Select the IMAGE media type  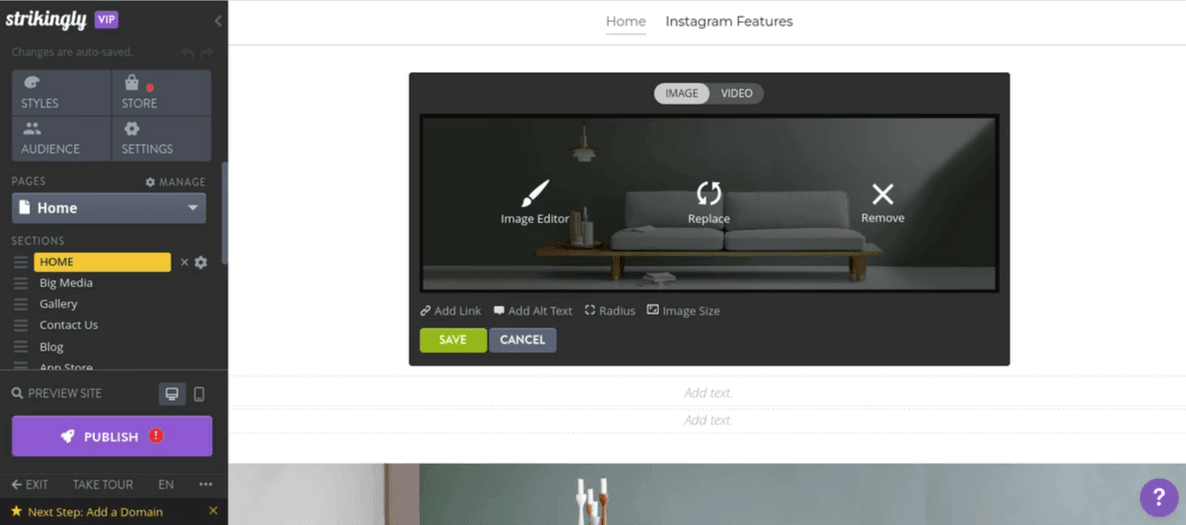pos(681,93)
